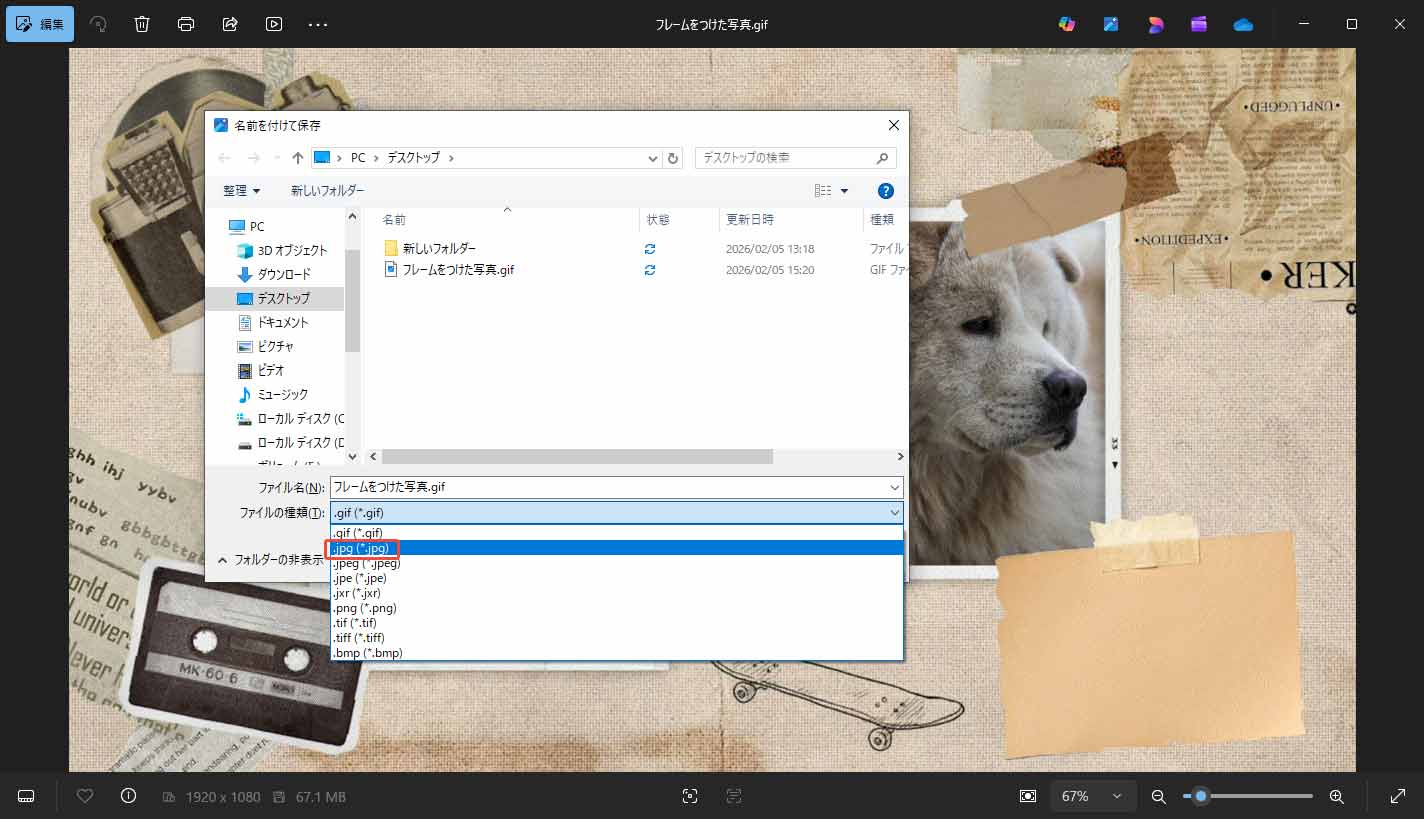Click the favorite heart icon
1424x819 pixels.
(85, 796)
